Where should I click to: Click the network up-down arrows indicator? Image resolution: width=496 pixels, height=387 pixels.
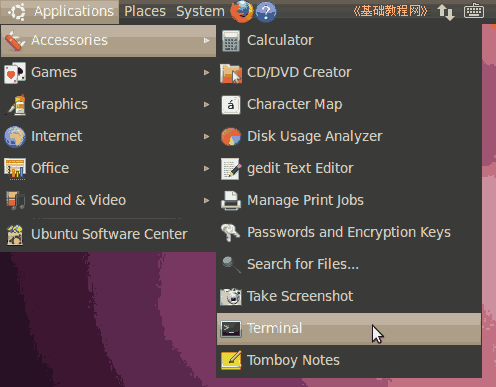pos(446,12)
